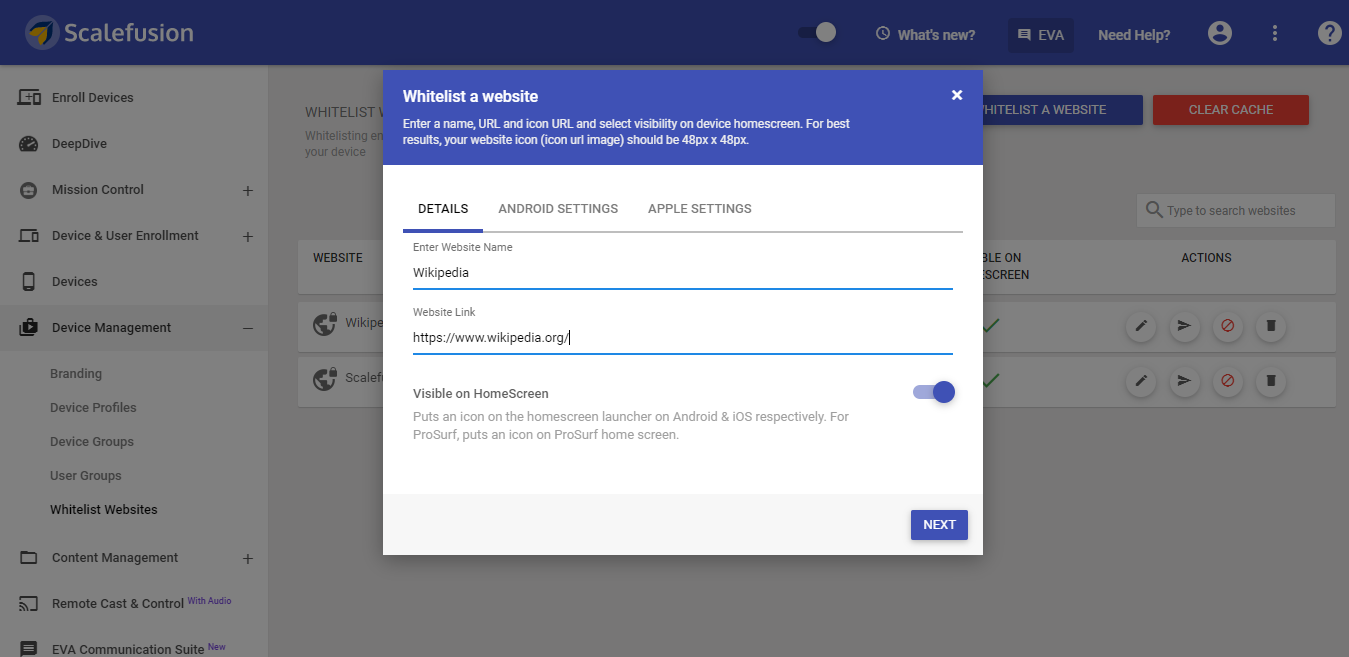
Task: Click the Devices phone icon
Action: pyautogui.click(x=29, y=282)
